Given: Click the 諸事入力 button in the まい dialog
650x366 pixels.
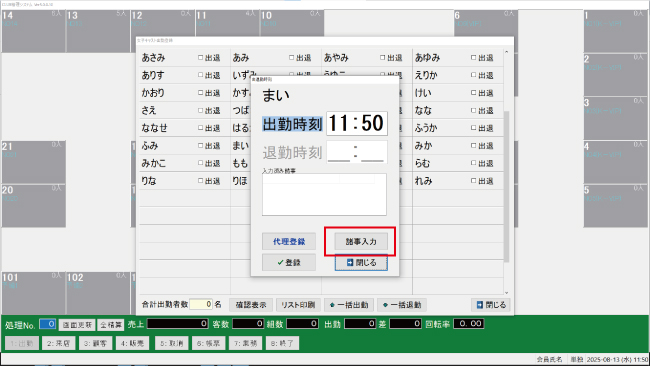Looking at the screenshot, I should click(x=361, y=241).
